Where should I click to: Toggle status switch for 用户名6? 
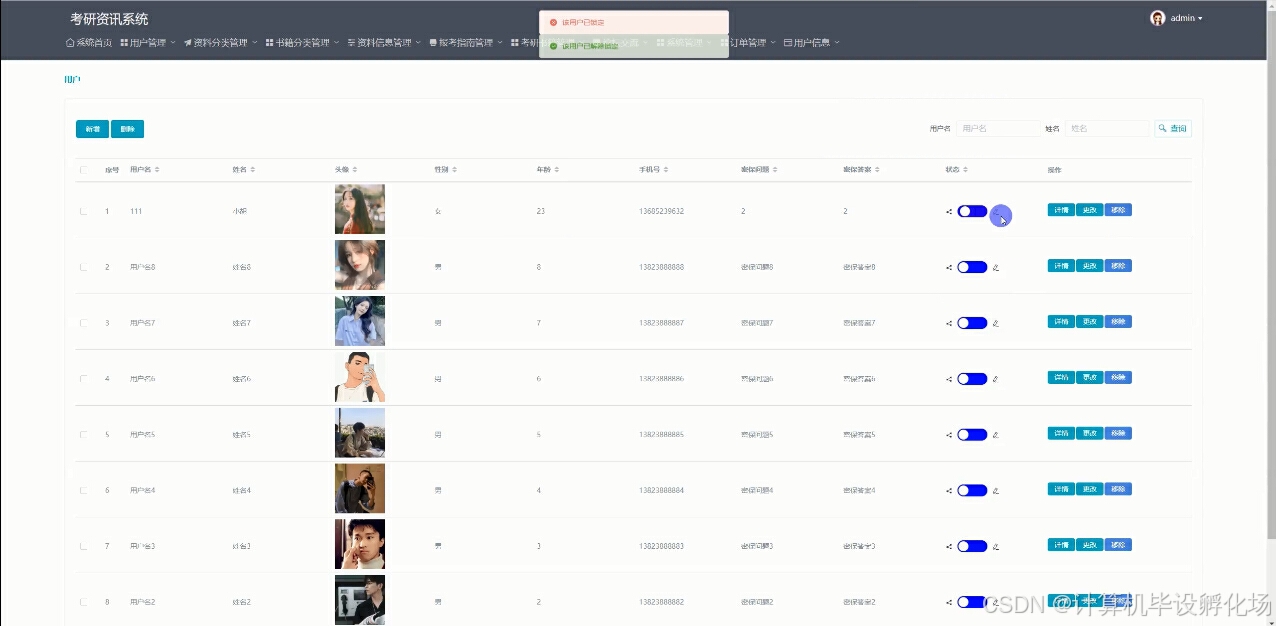click(972, 379)
